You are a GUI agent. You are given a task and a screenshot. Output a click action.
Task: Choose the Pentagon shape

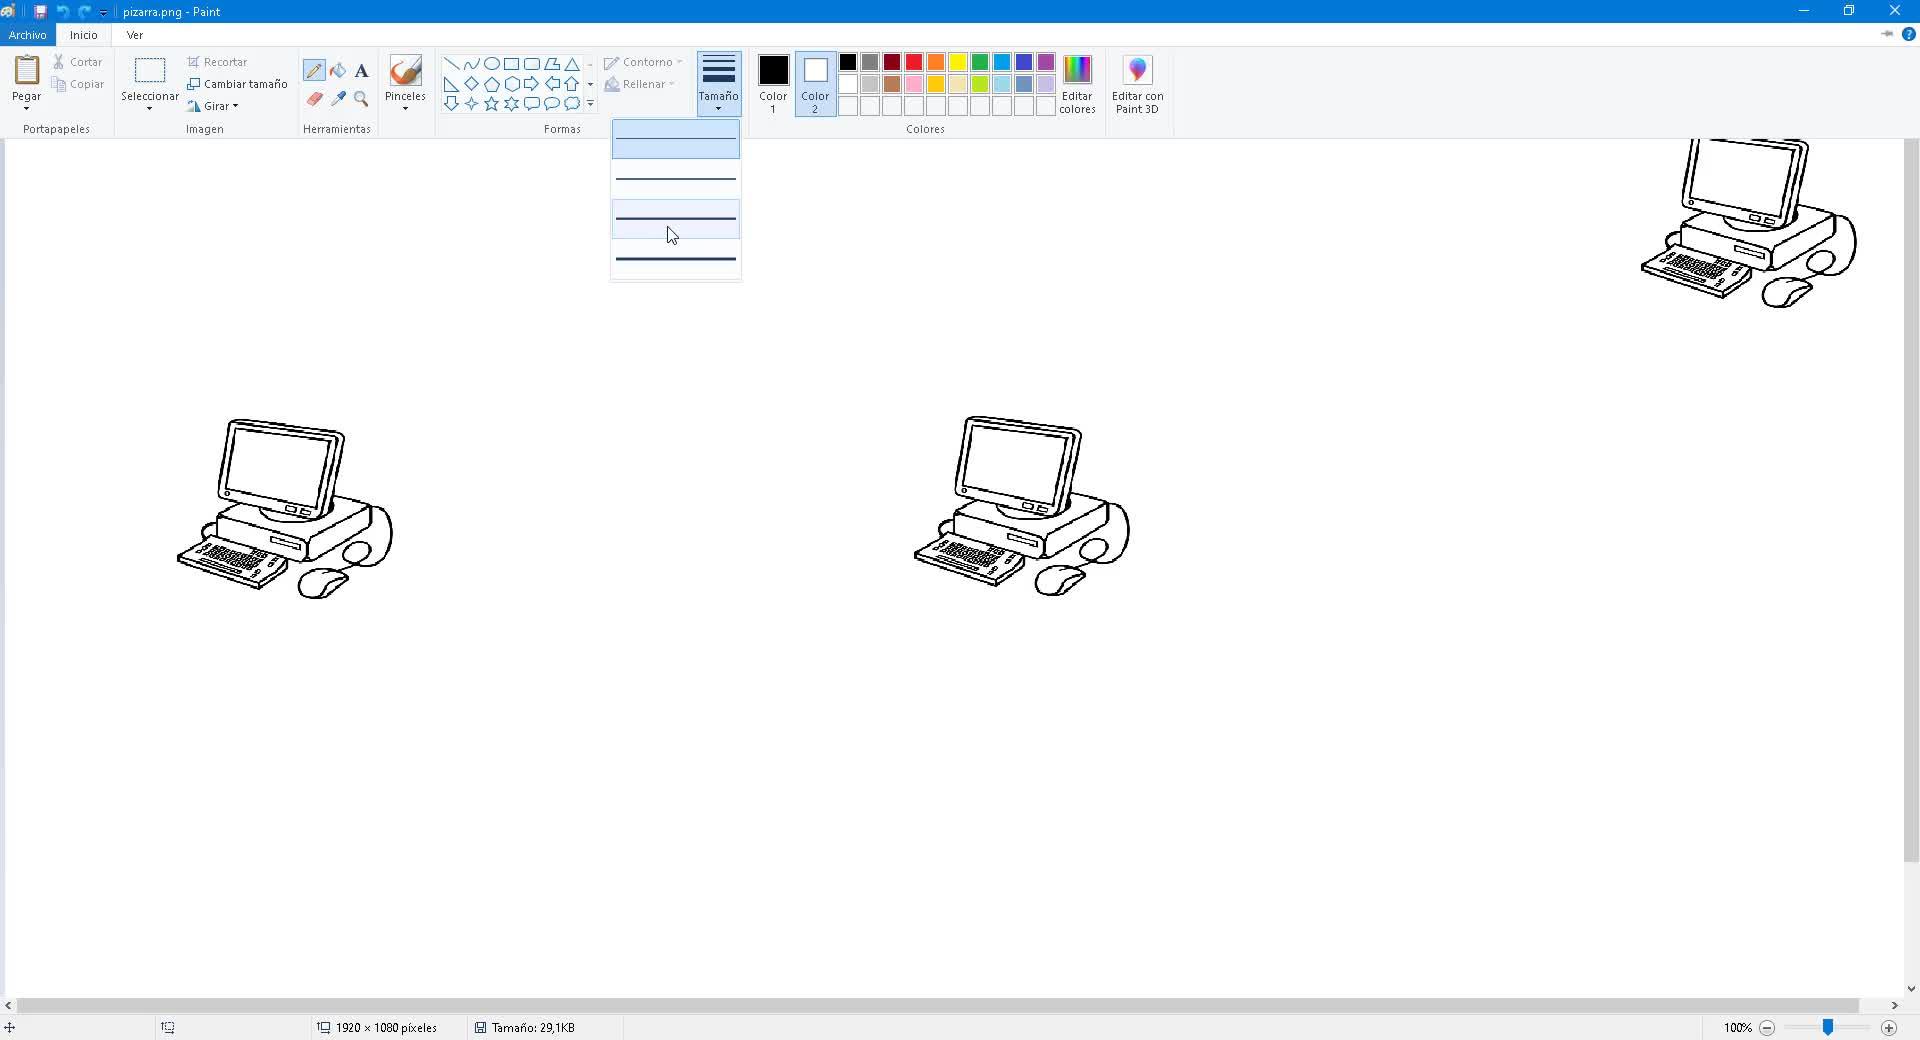click(x=491, y=84)
